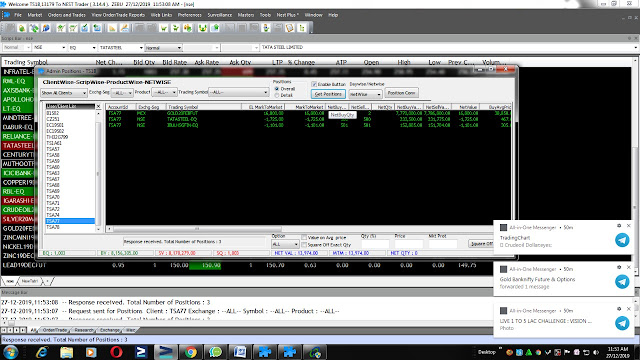
Task: Click the orange notepad toolbar icon
Action: point(290,28)
